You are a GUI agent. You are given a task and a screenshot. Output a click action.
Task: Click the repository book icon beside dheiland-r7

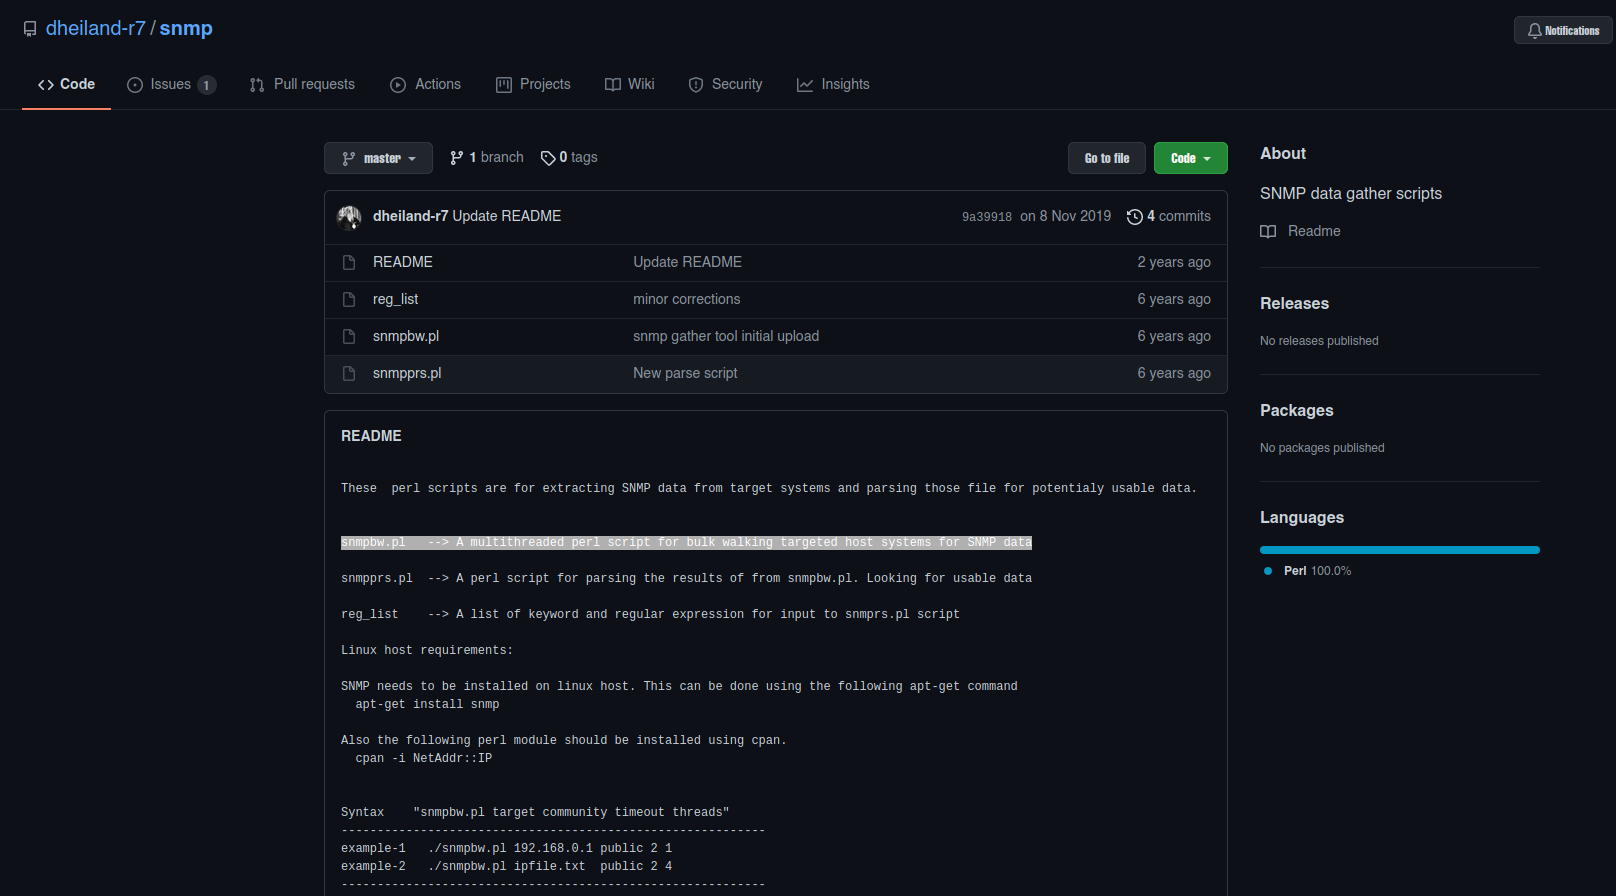30,29
